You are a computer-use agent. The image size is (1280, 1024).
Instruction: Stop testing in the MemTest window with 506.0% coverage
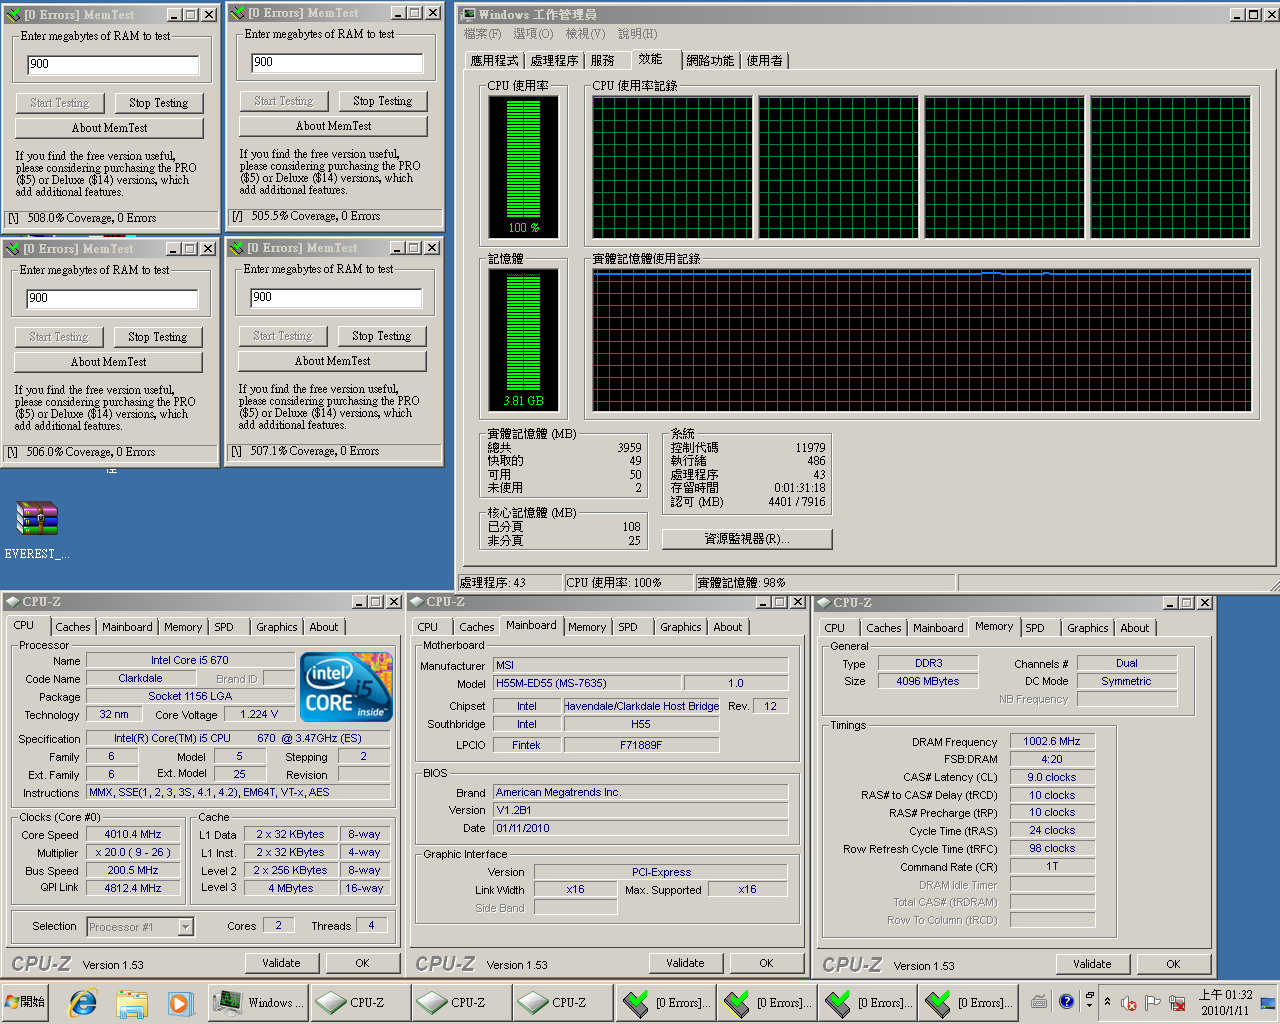158,337
